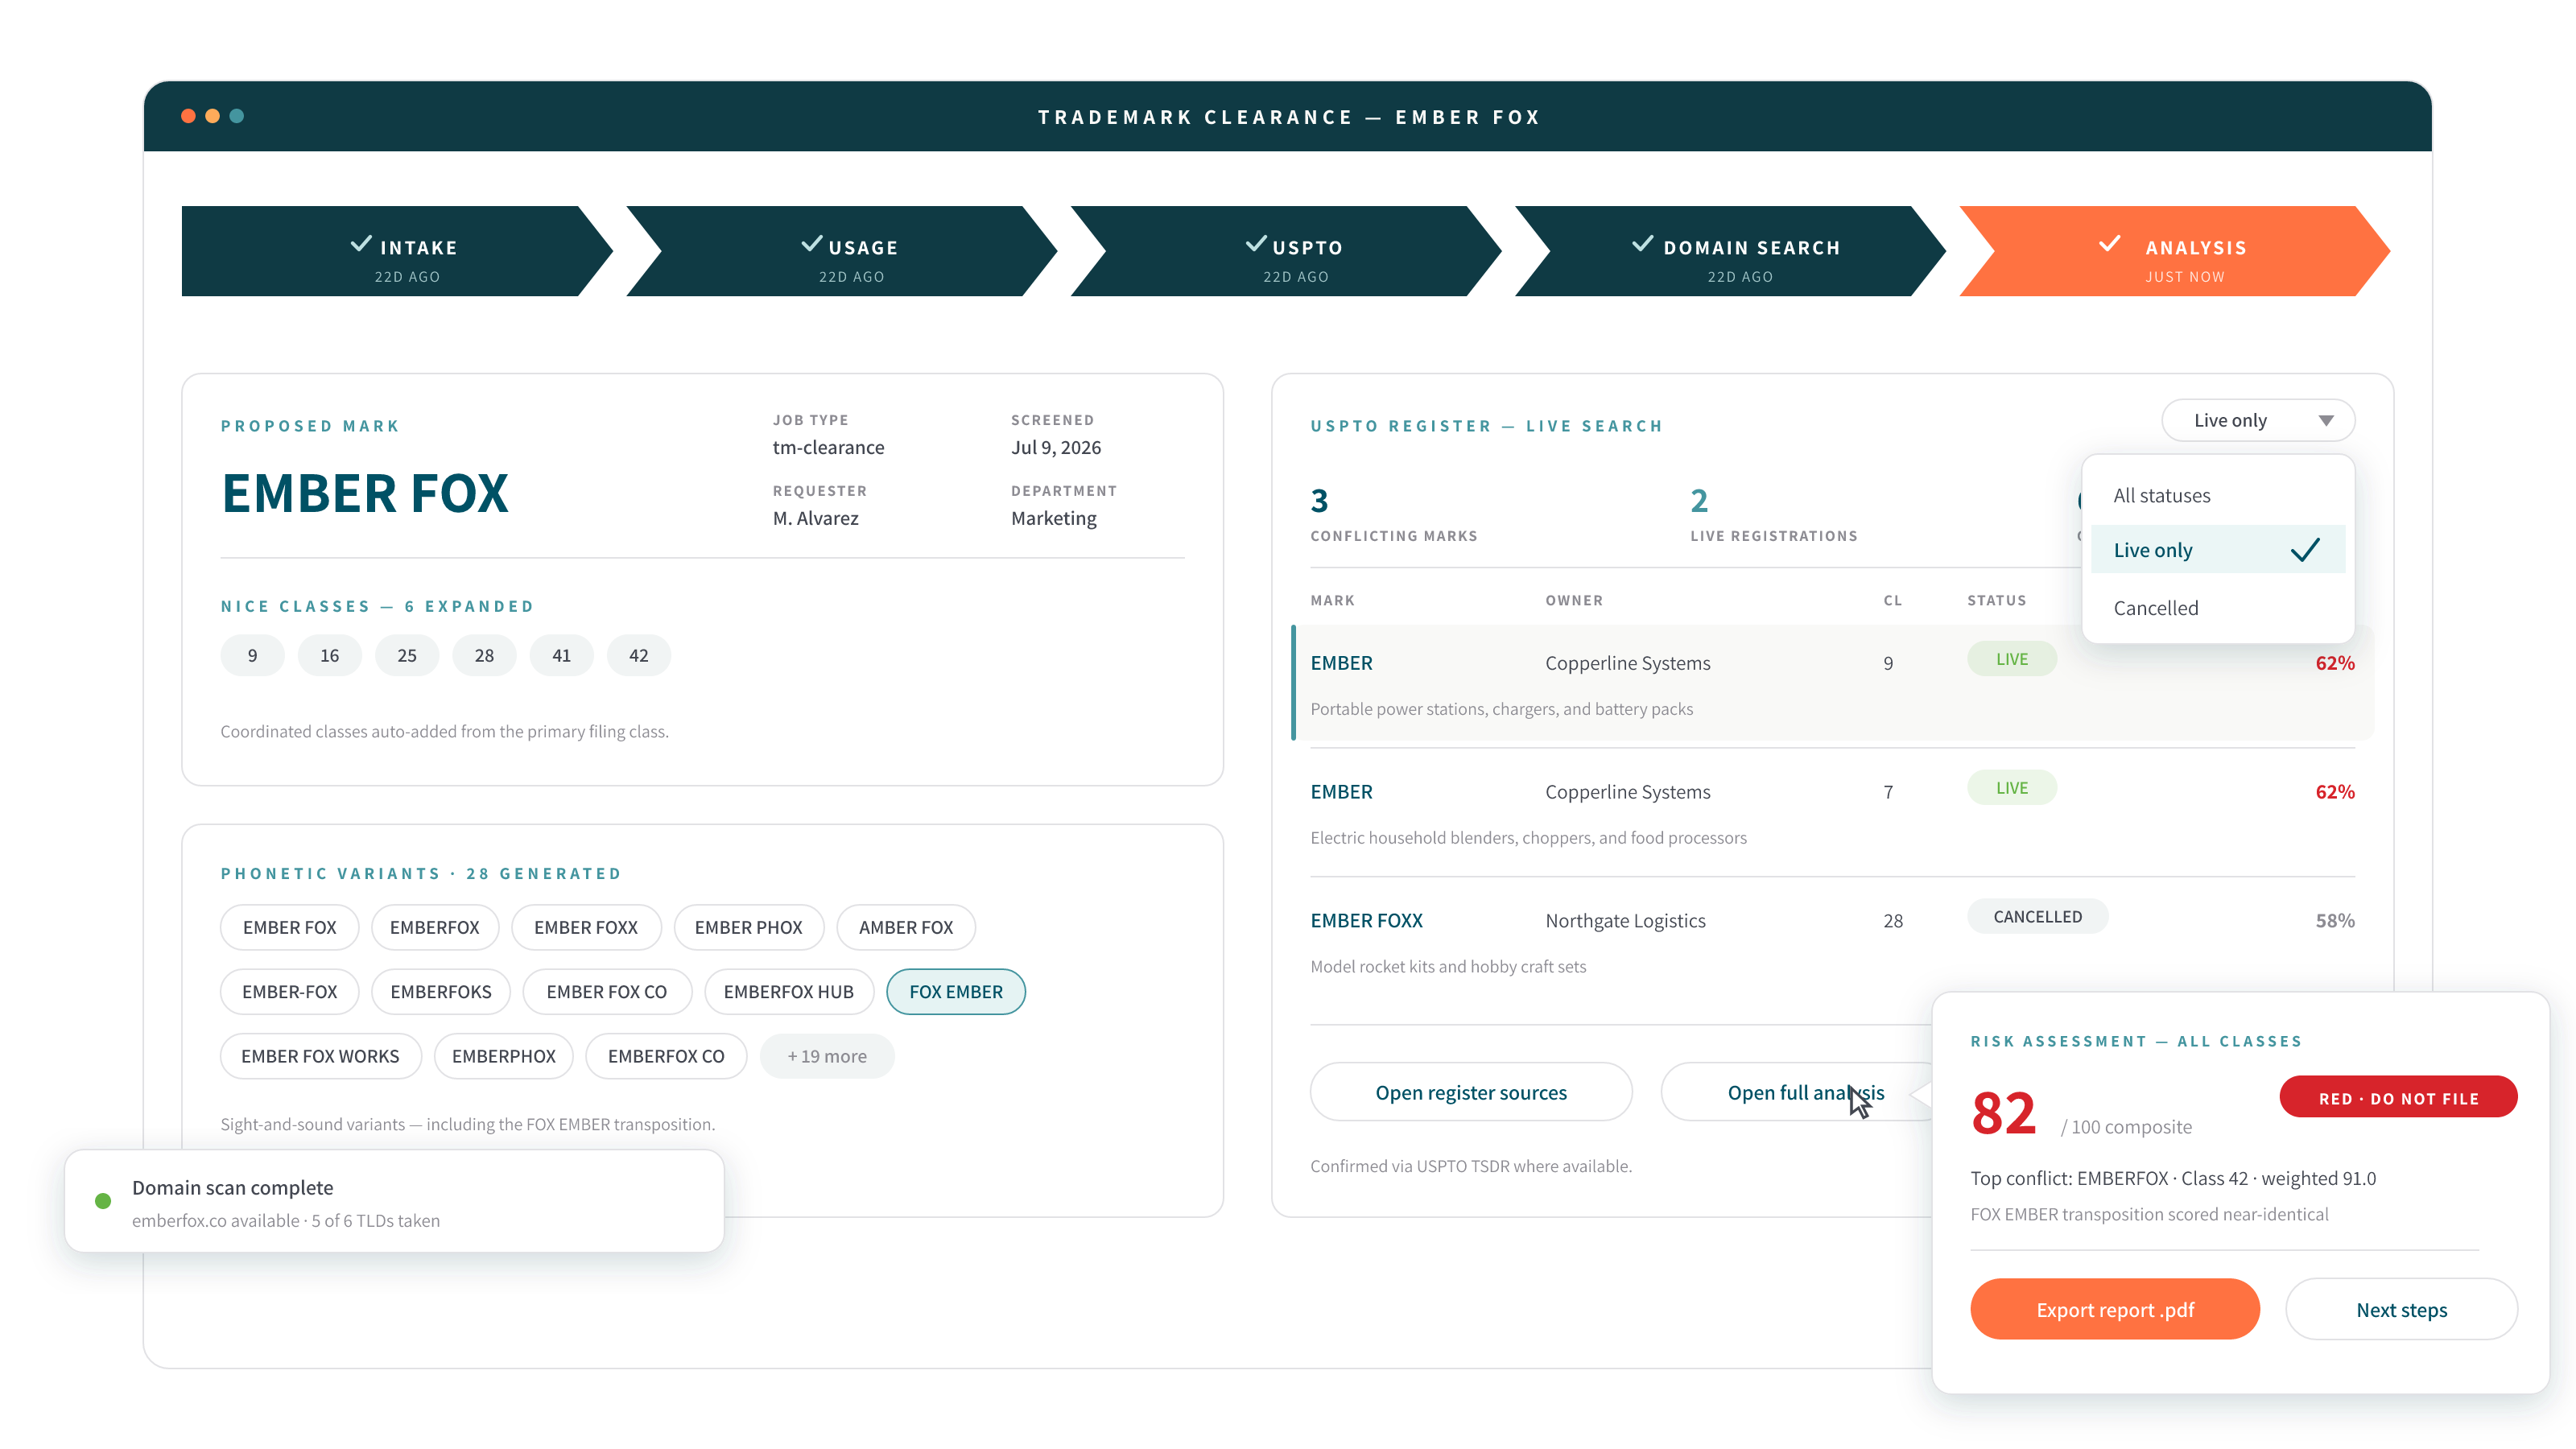Open the EMBER class 9 mark row

point(1832,683)
